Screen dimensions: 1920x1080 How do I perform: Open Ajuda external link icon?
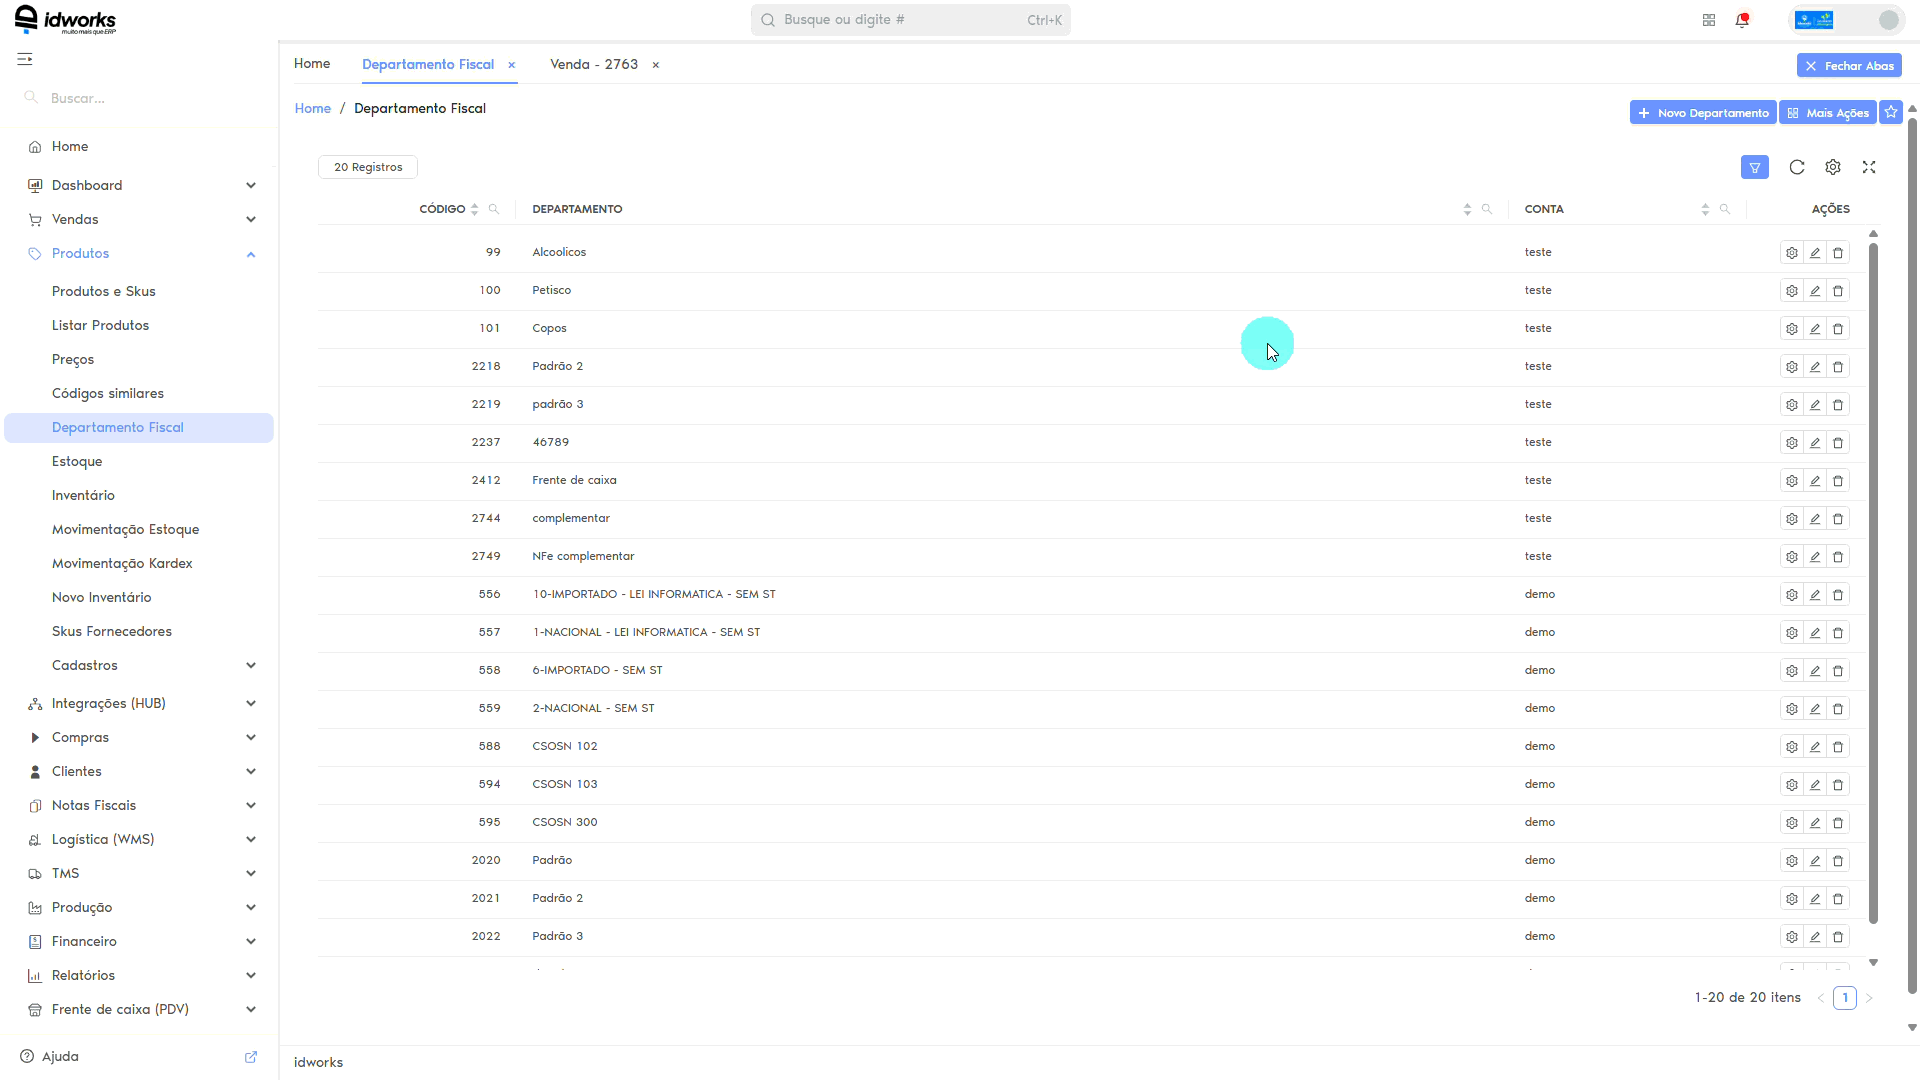(x=251, y=1057)
